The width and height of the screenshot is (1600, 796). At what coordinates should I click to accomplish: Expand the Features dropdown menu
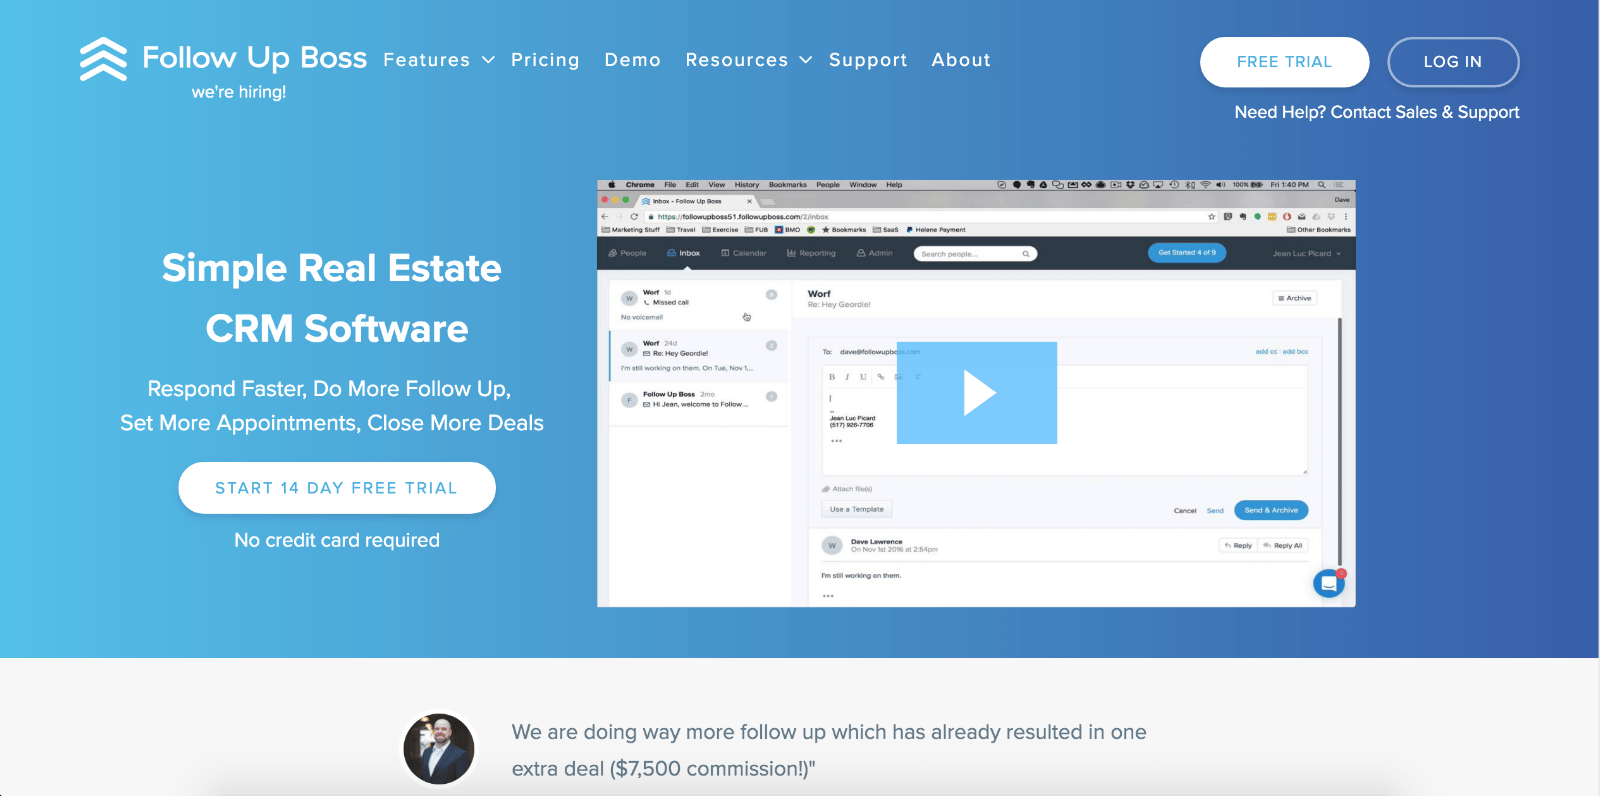[x=439, y=60]
